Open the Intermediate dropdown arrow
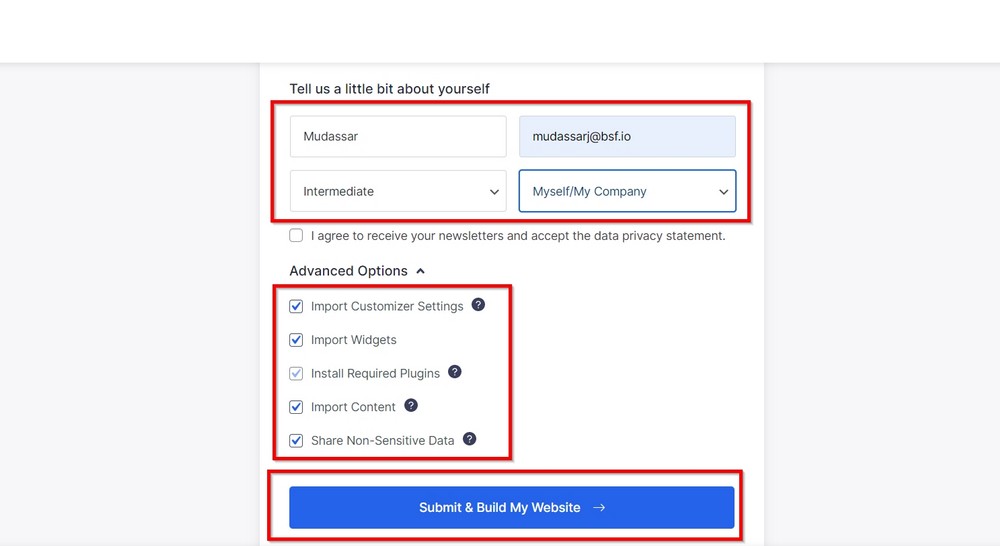The width and height of the screenshot is (1000, 546). click(494, 192)
